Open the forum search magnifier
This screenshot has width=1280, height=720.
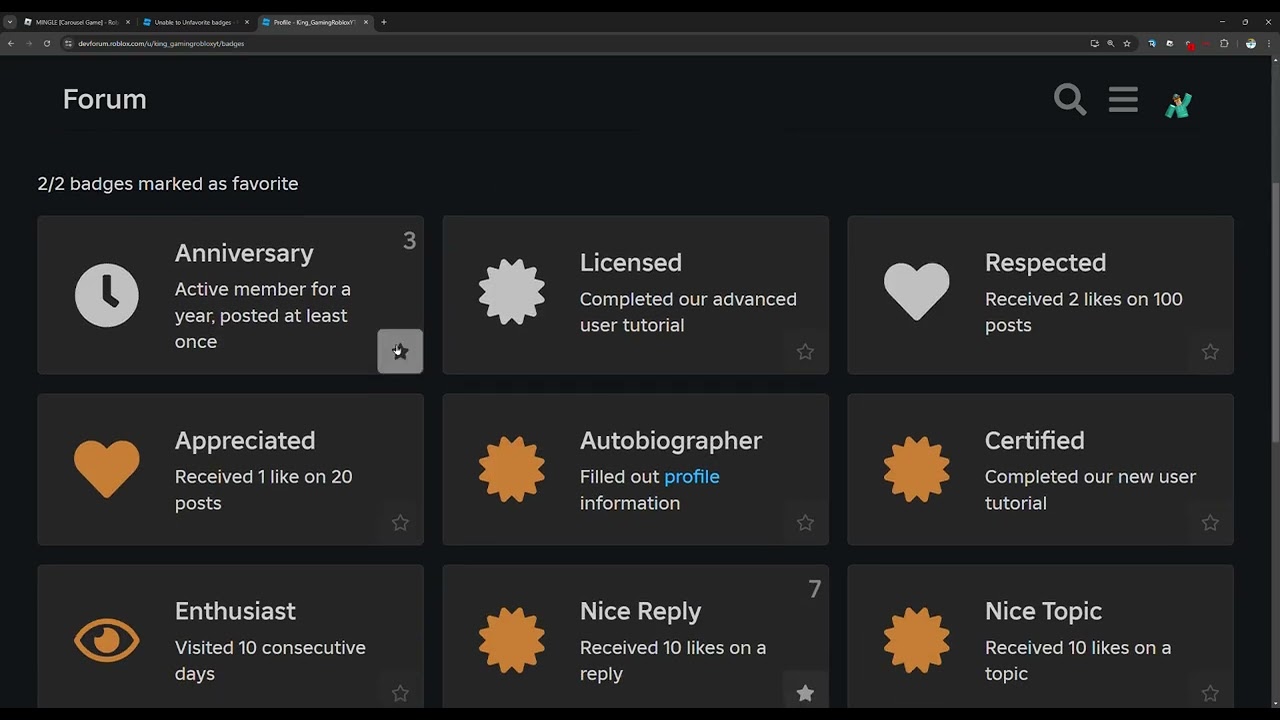click(x=1069, y=100)
